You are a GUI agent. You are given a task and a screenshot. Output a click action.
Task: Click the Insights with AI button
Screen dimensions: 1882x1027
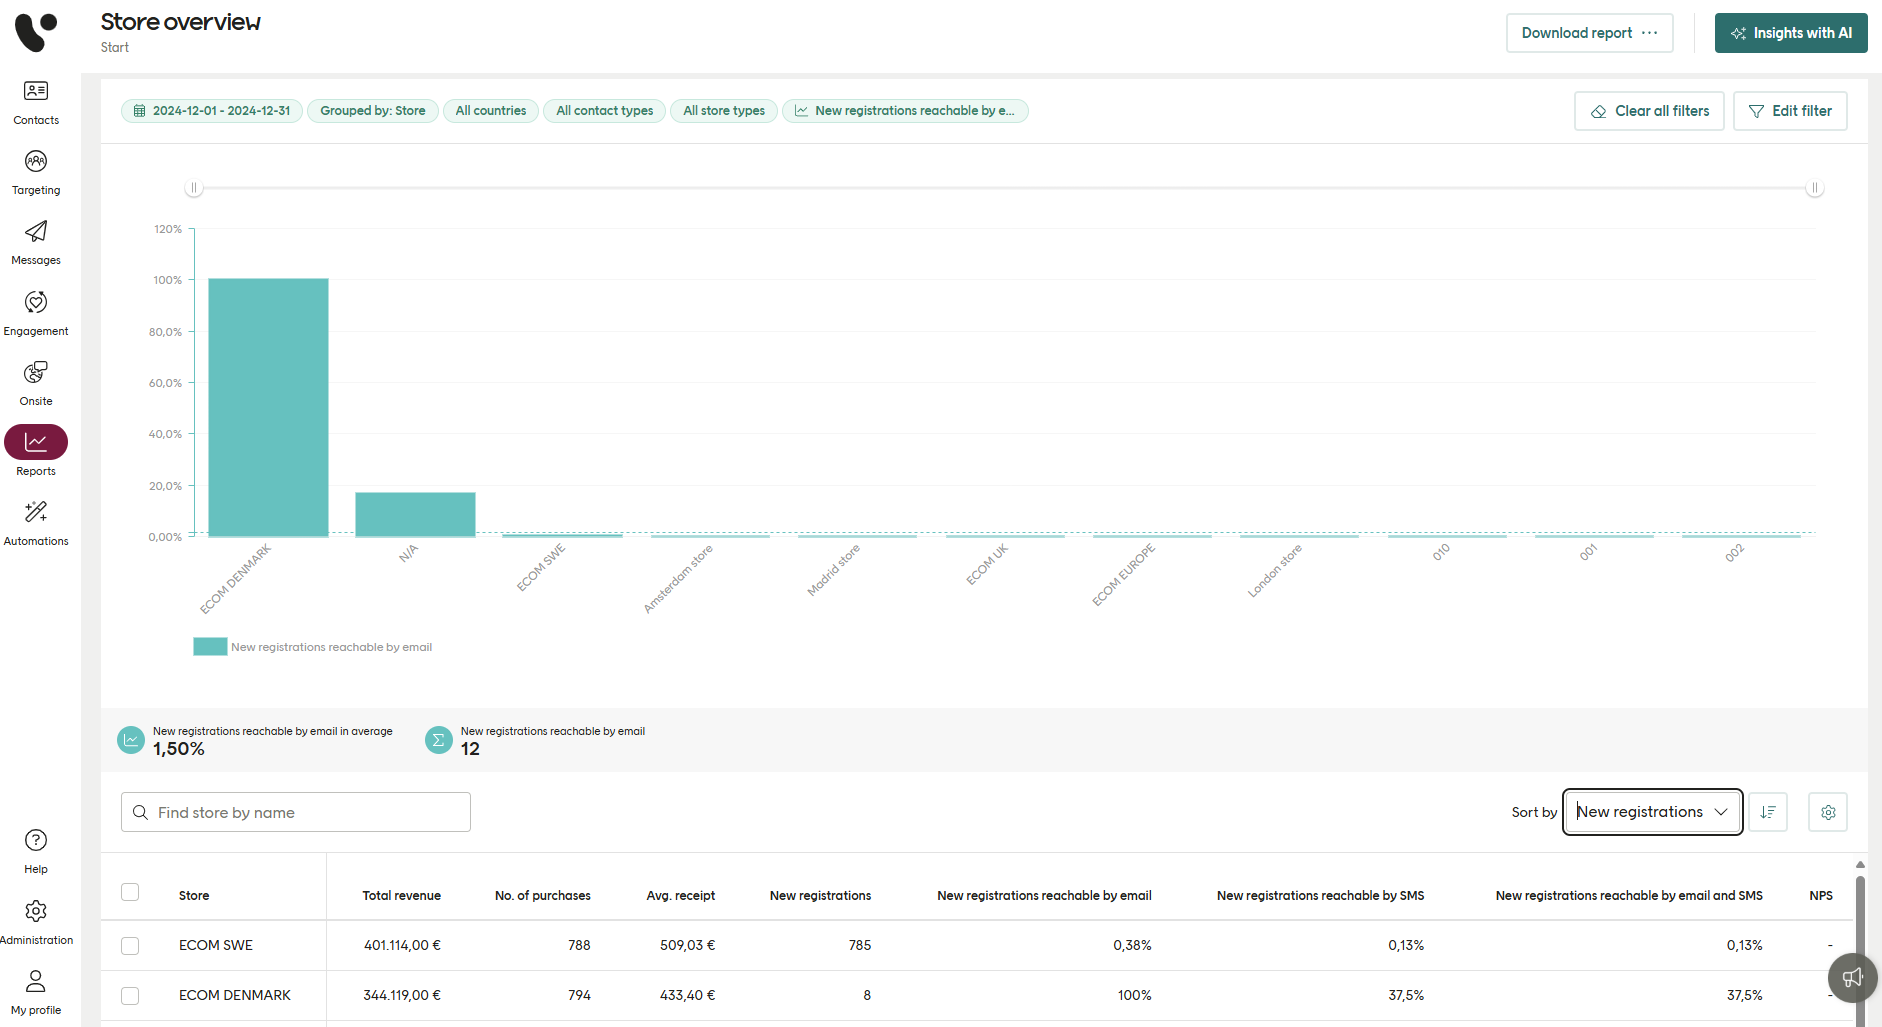[x=1790, y=33]
